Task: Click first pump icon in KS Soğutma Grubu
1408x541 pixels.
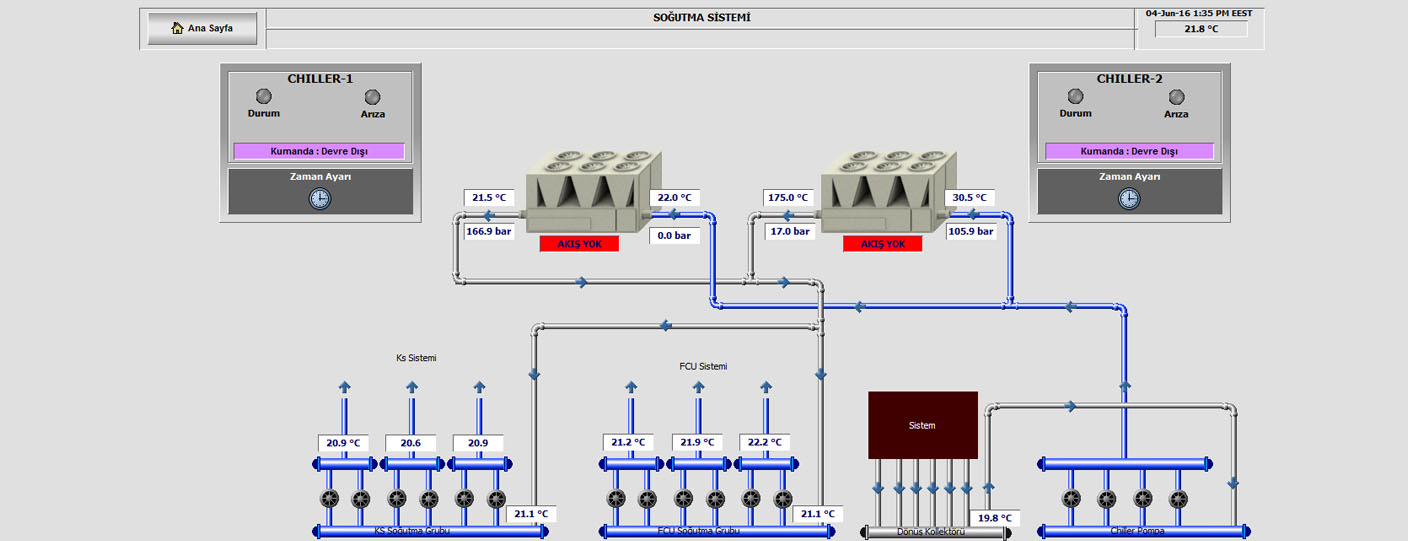Action: tap(330, 498)
